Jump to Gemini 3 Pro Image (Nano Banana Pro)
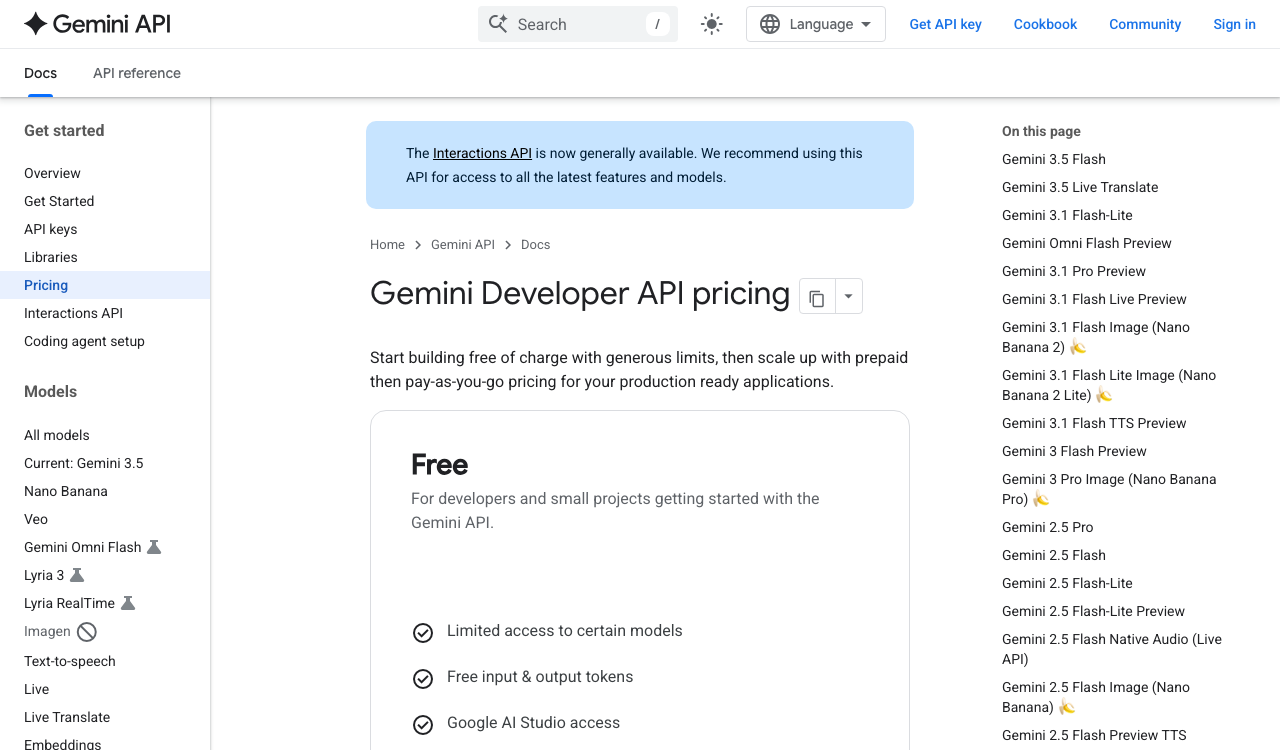 tap(1109, 489)
